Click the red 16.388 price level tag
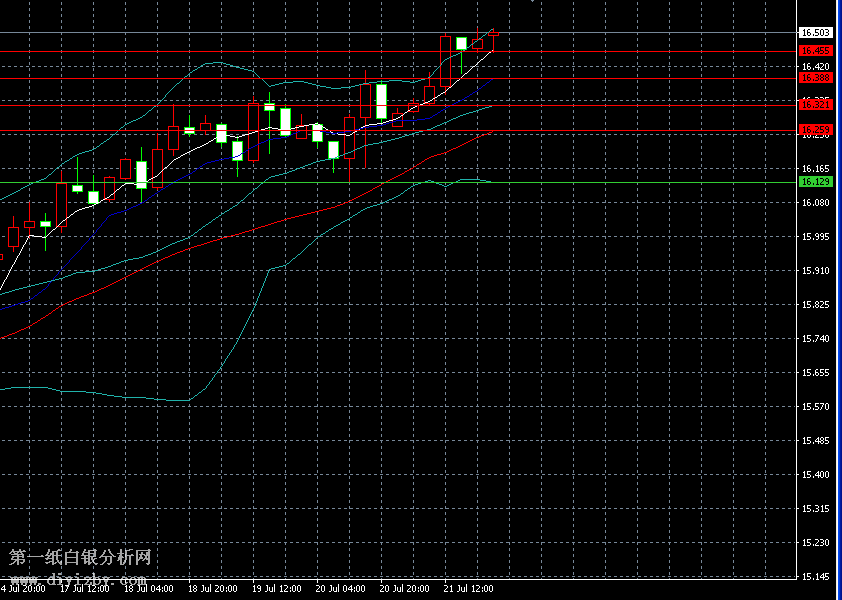Screen dimensions: 842x600 [816, 77]
